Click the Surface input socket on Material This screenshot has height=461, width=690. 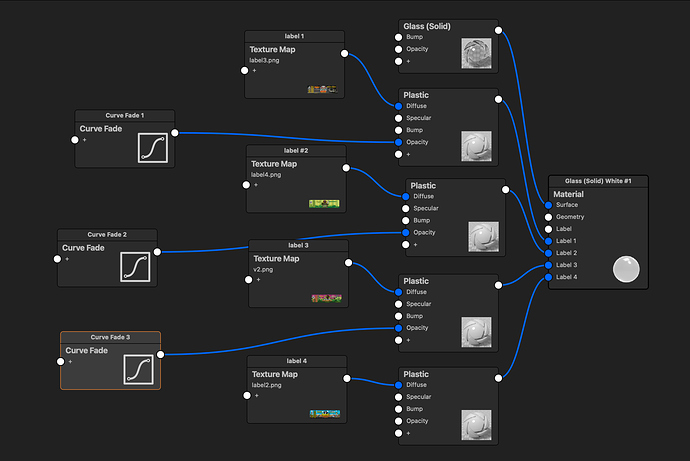pyautogui.click(x=548, y=205)
